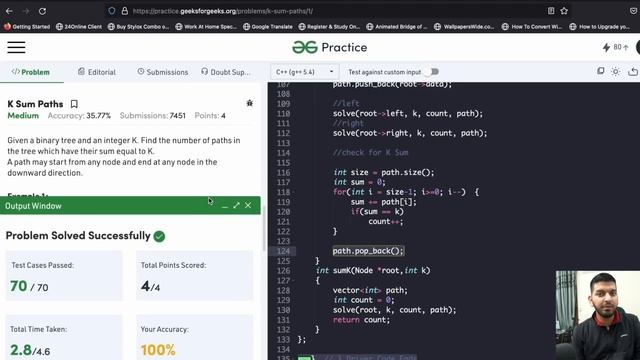640x360 pixels.
Task: Go back with the browser back arrow
Action: (x=9, y=11)
